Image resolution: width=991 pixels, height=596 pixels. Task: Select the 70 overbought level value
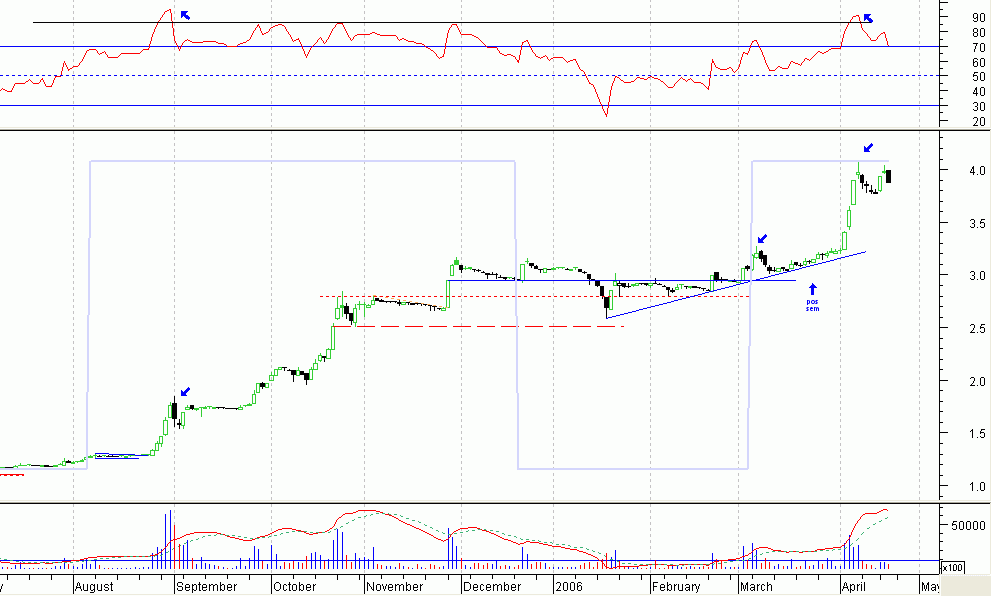(x=979, y=47)
